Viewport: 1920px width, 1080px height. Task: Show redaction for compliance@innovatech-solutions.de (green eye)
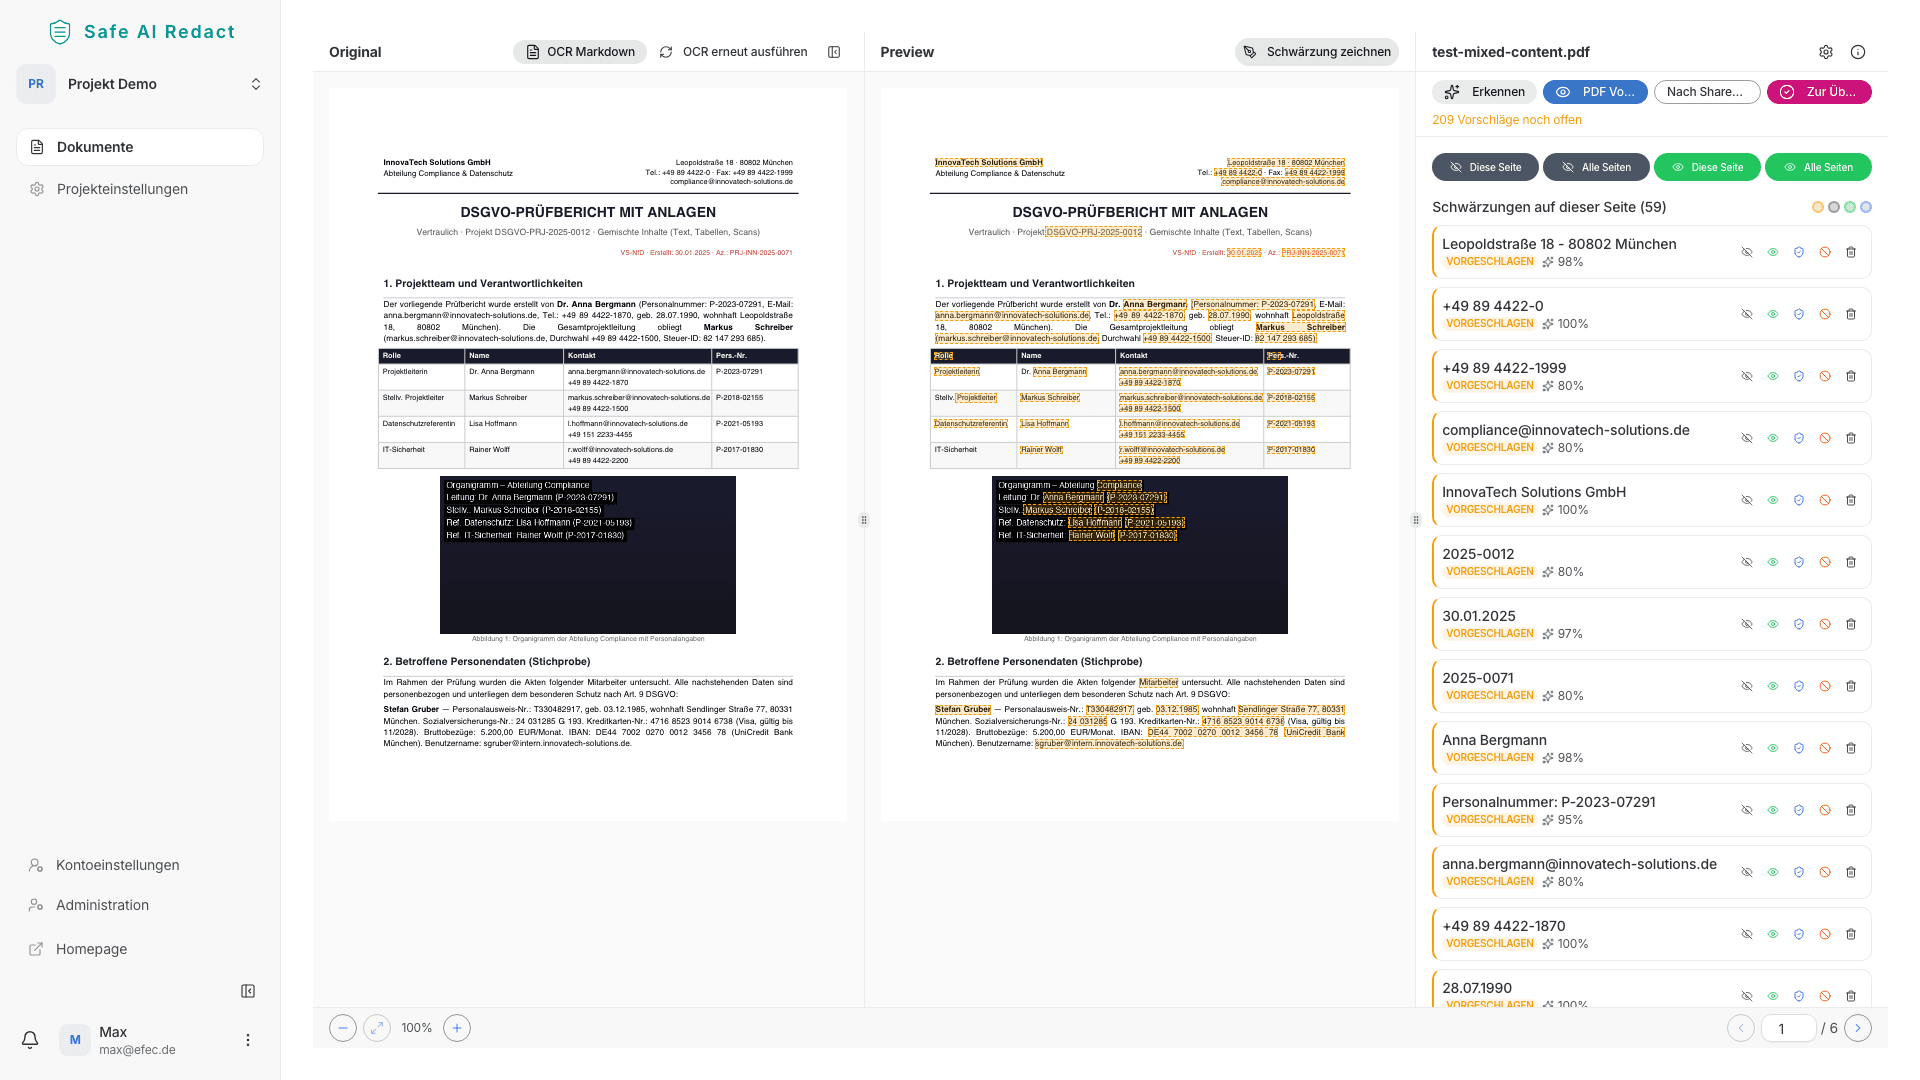click(1773, 438)
